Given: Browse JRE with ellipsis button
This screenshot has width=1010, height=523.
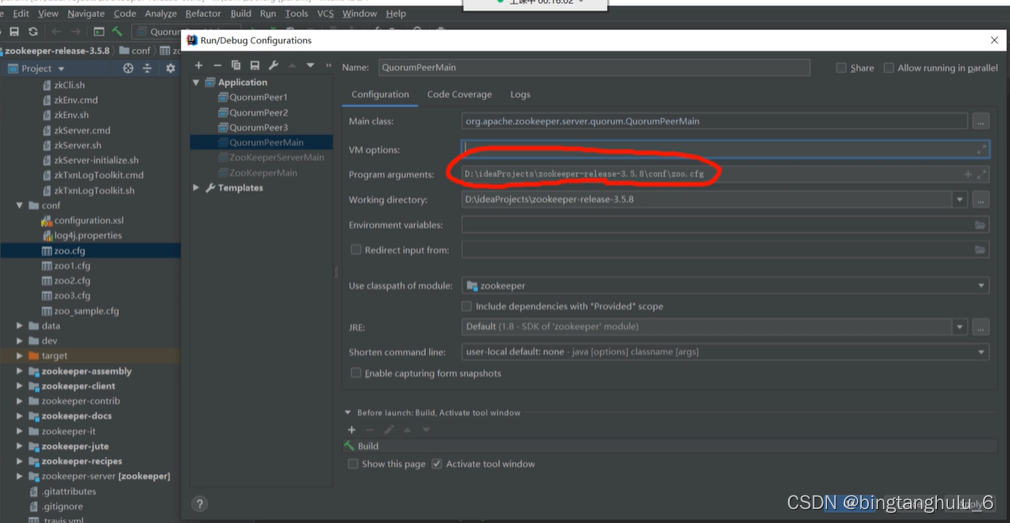Looking at the screenshot, I should click(980, 327).
